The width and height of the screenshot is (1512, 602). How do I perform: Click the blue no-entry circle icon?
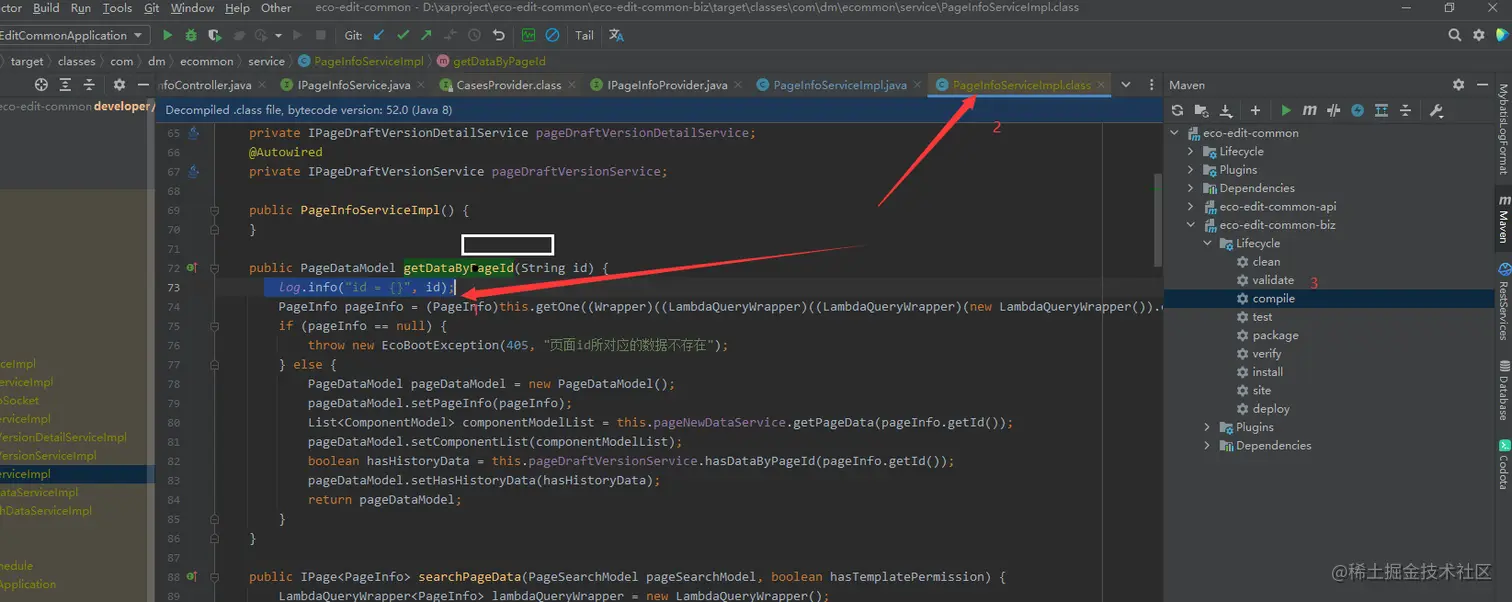pos(552,35)
